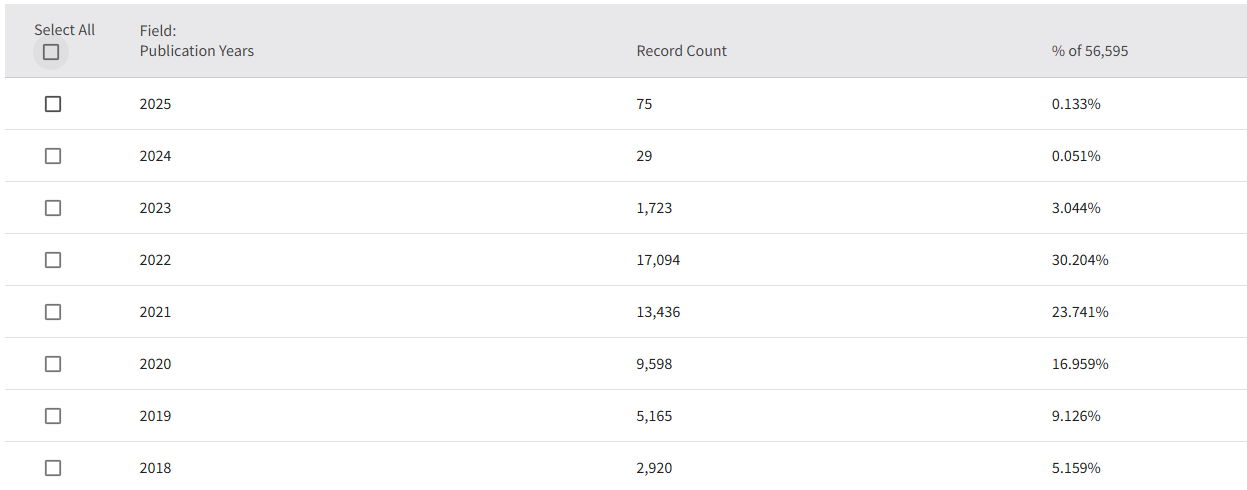The image size is (1247, 490).
Task: Click the 1,723 record count value
Action: point(654,208)
